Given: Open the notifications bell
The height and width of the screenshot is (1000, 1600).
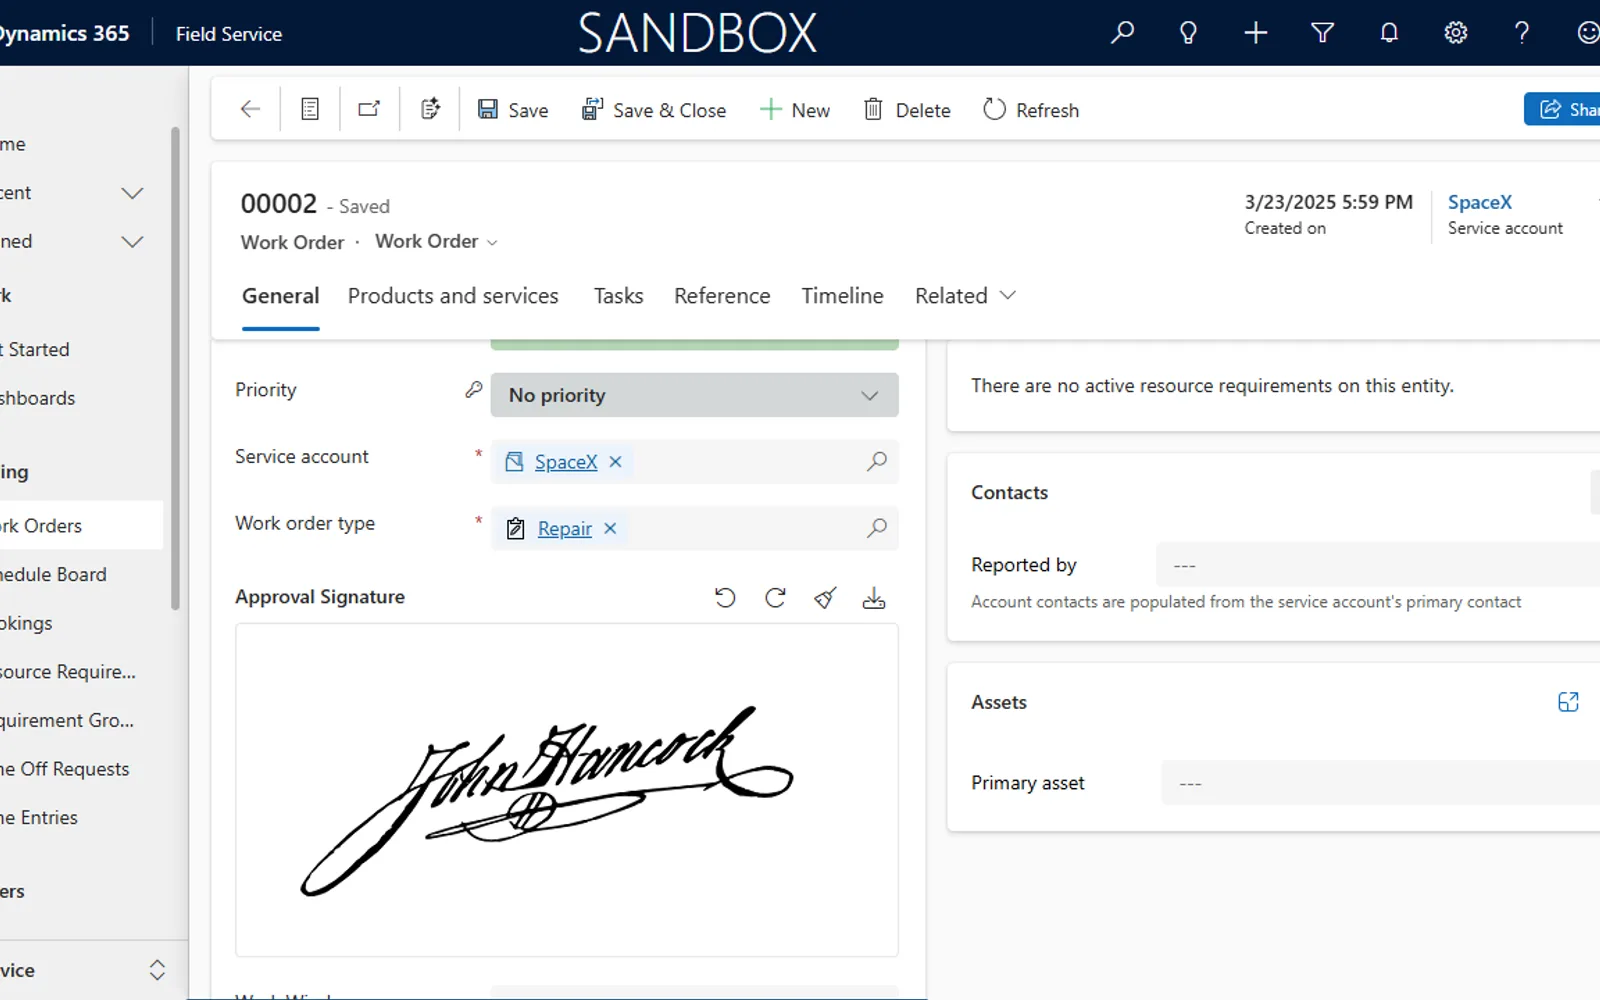Looking at the screenshot, I should [x=1389, y=33].
